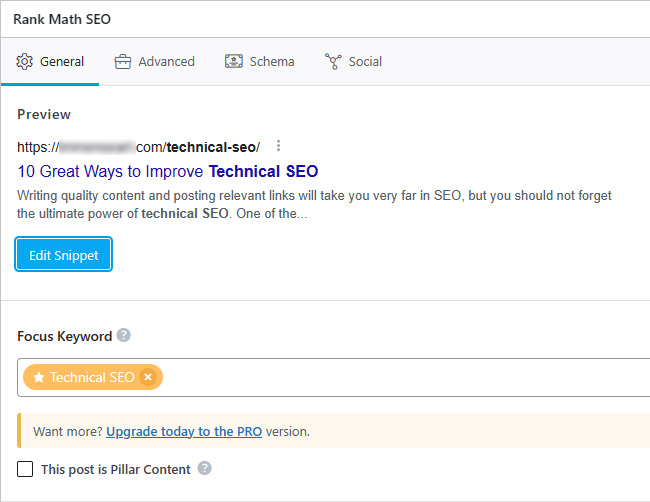Check This post is Pillar Content

[x=25, y=469]
